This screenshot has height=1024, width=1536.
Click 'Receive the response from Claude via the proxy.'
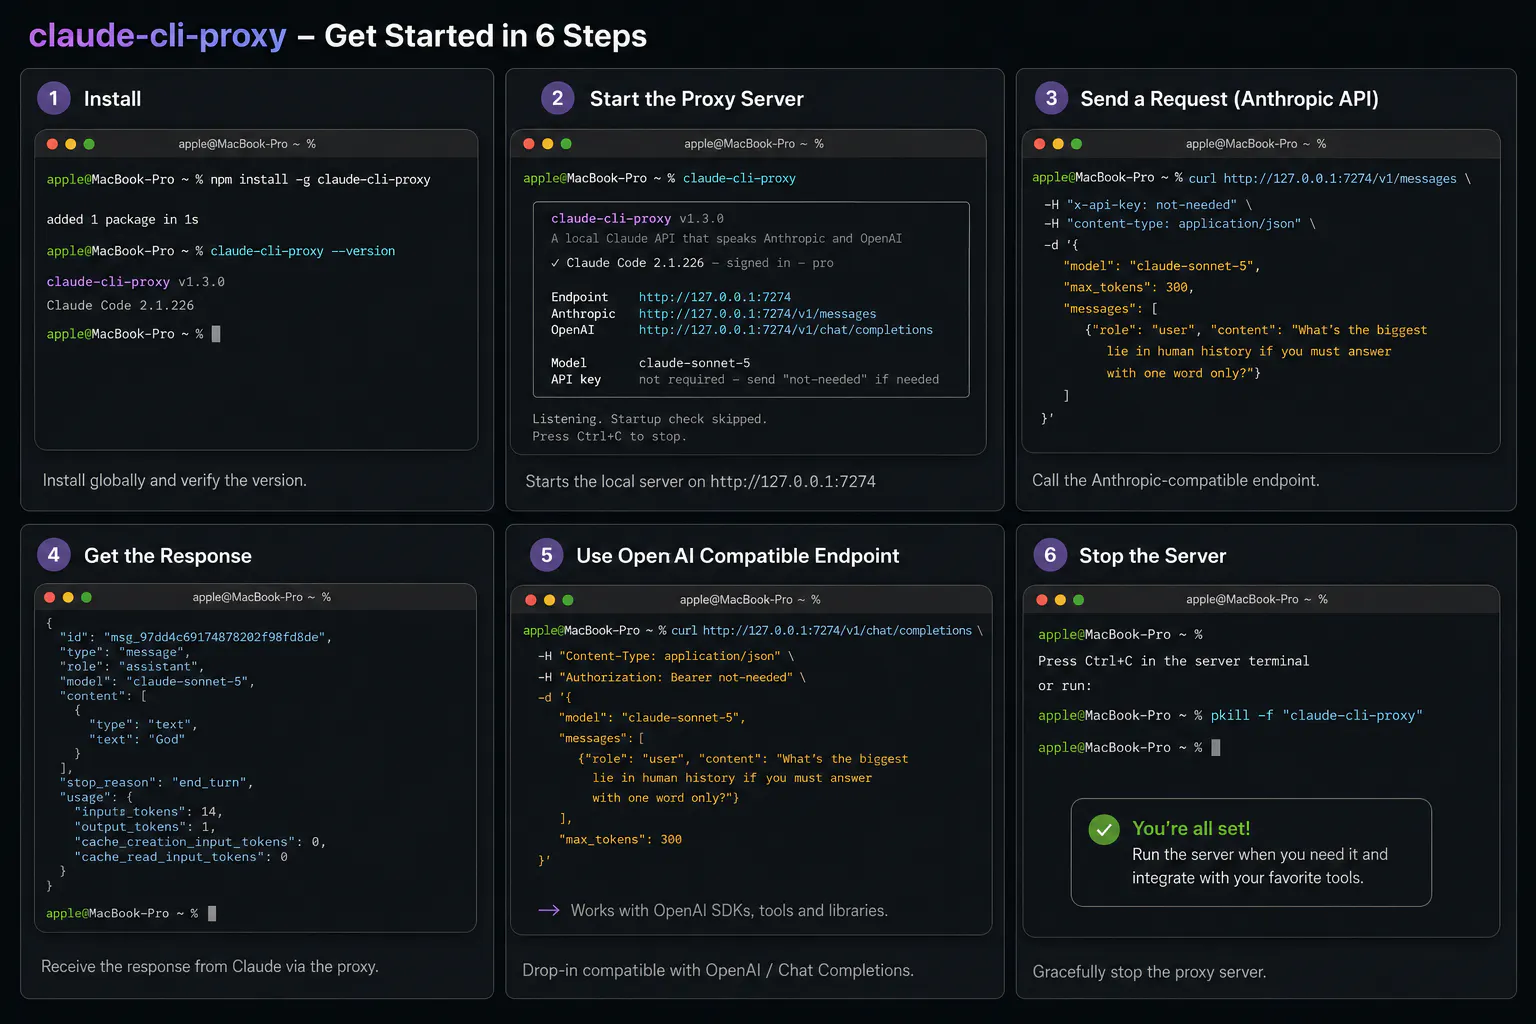click(210, 967)
